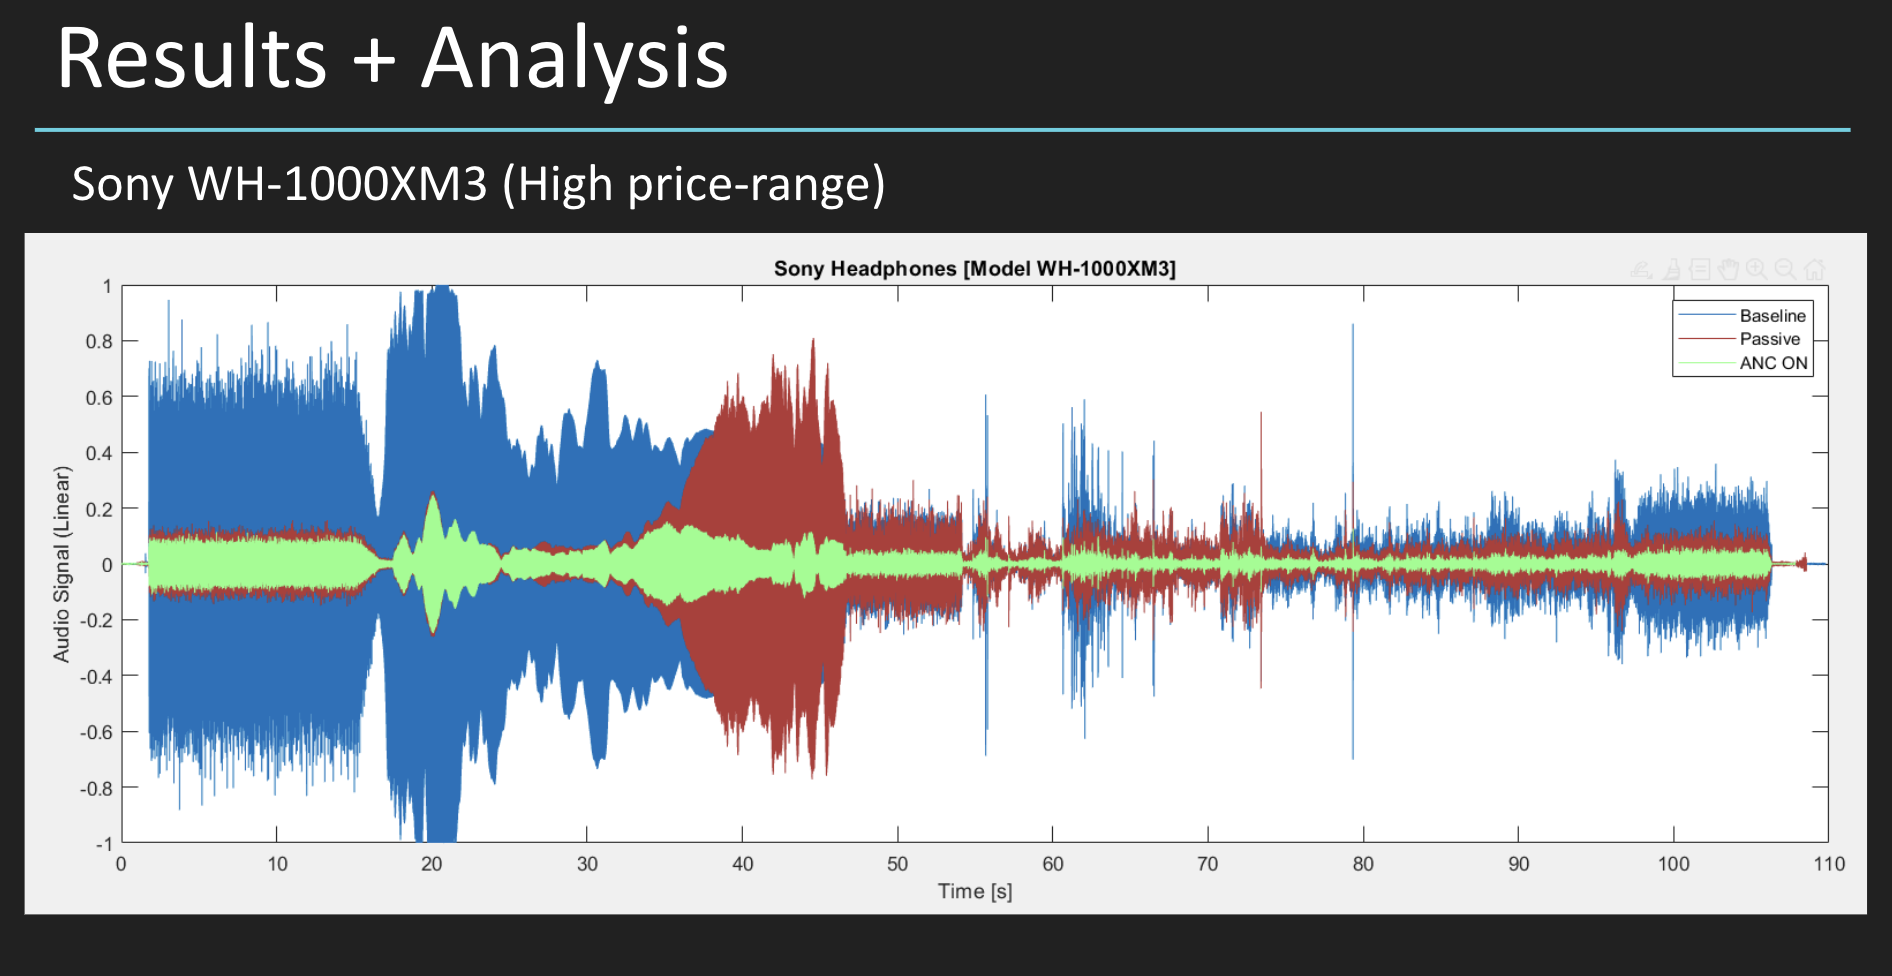Click the Results + Analysis slide heading
This screenshot has height=976, width=1892.
click(392, 60)
